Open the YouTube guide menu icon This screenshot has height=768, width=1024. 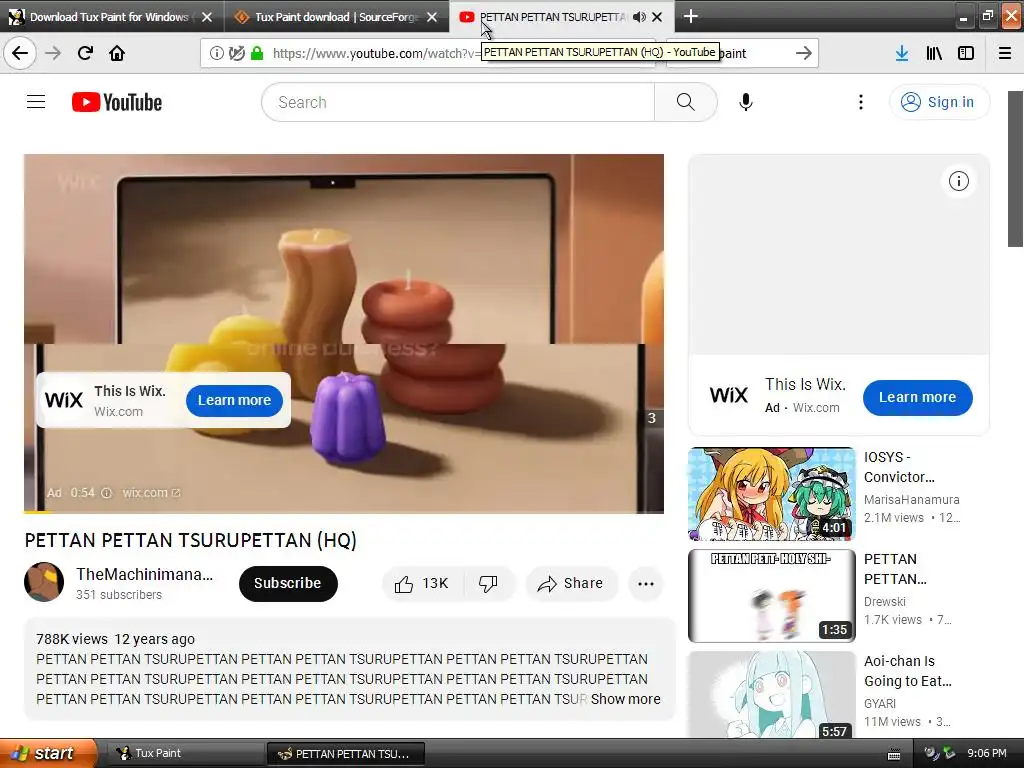pos(36,102)
